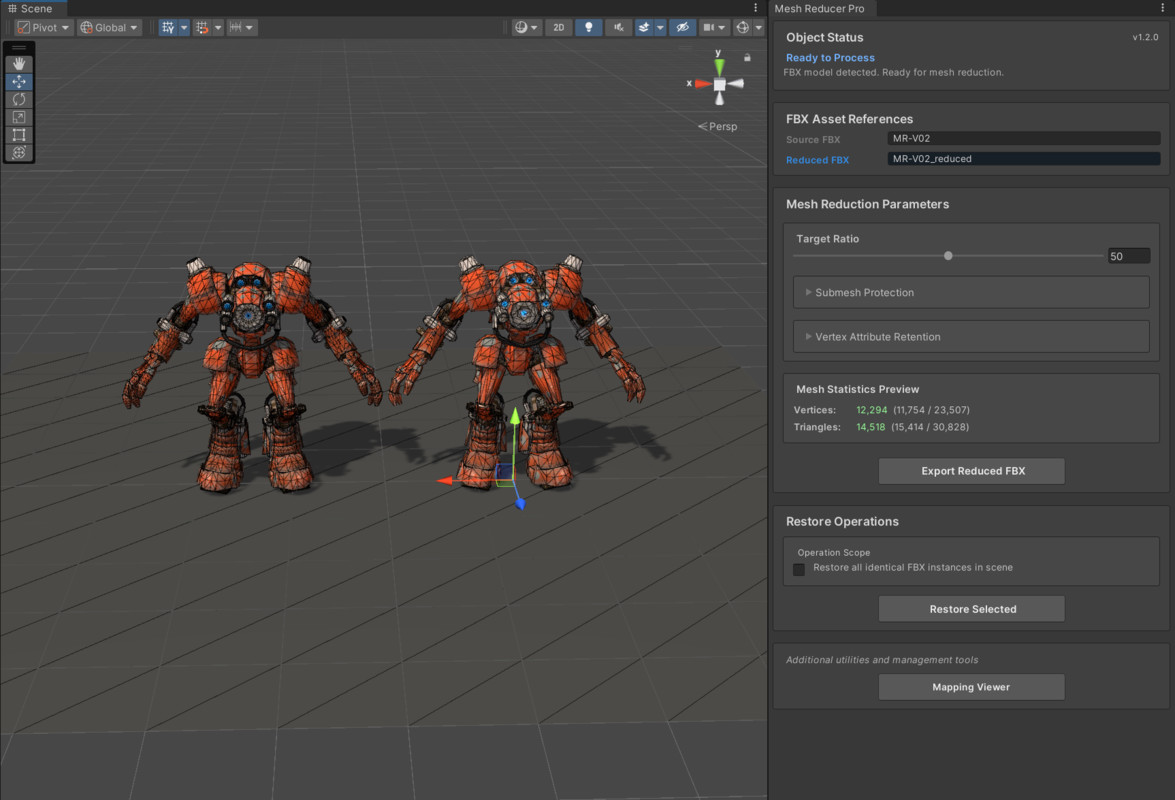Click Export Reduced FBX button
1175x800 pixels.
coord(972,471)
